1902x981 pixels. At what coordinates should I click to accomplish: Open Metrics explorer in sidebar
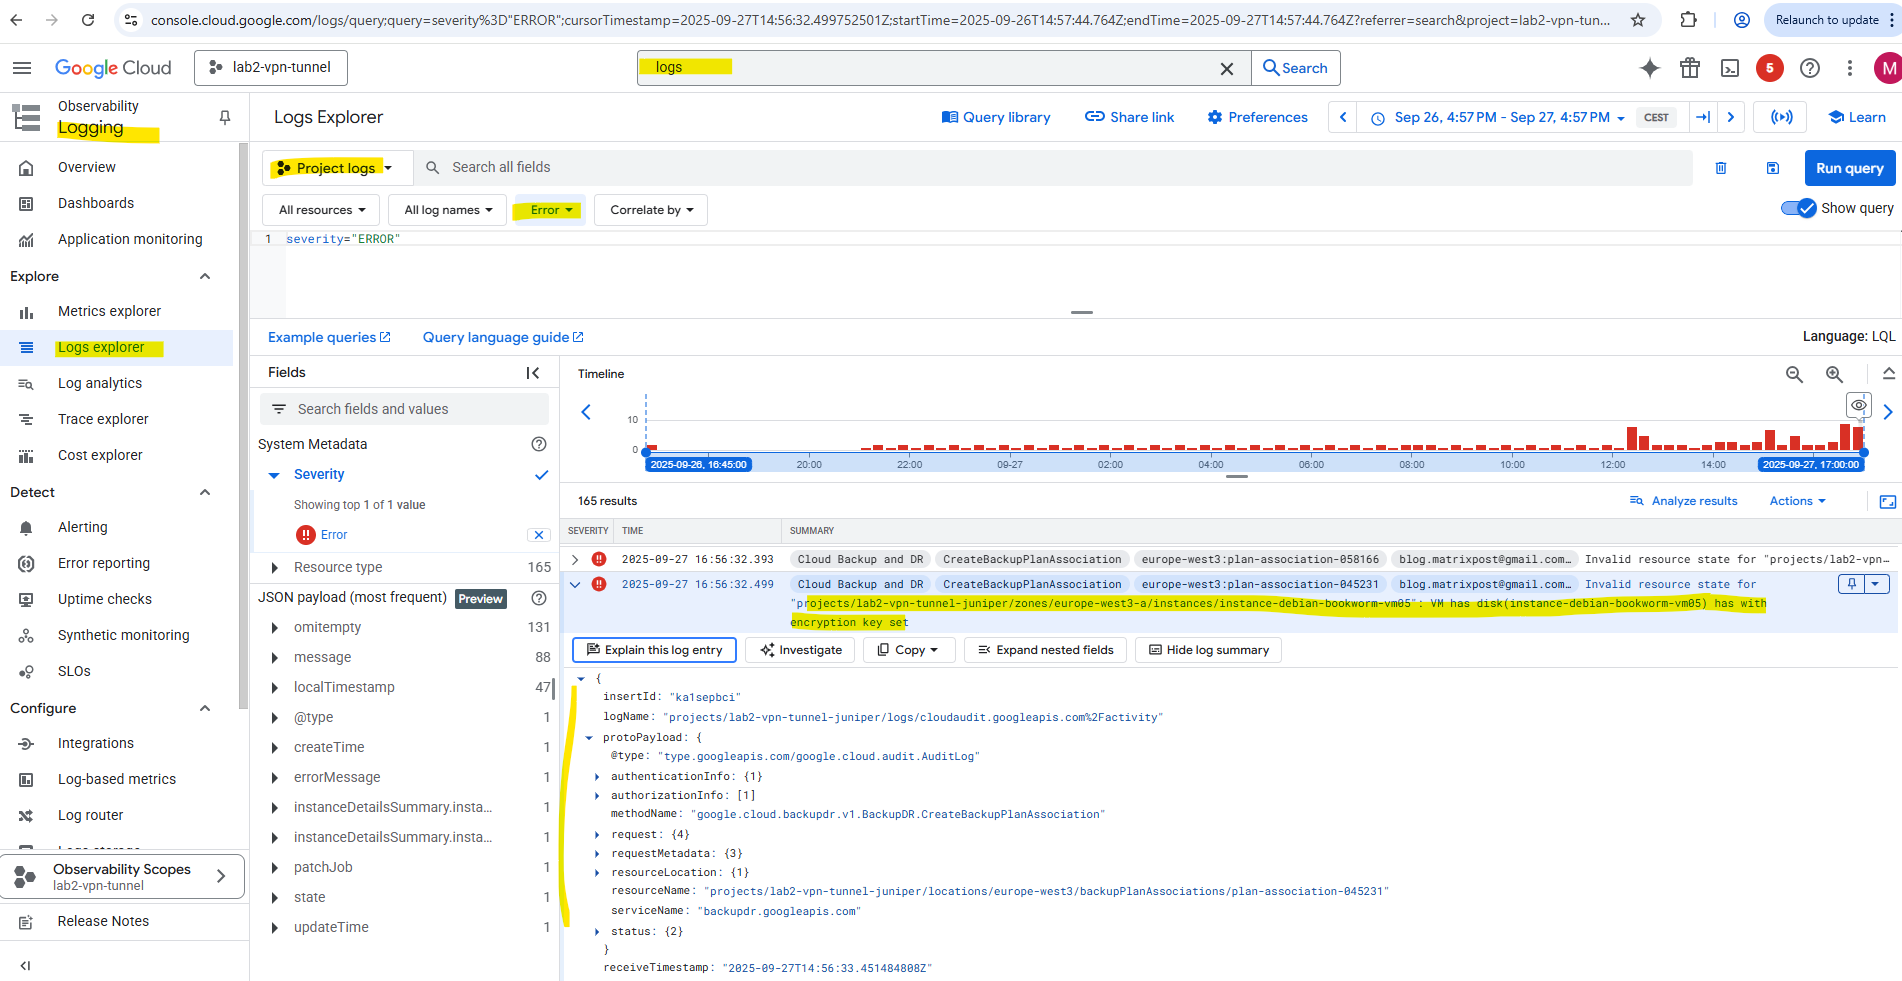pyautogui.click(x=109, y=311)
